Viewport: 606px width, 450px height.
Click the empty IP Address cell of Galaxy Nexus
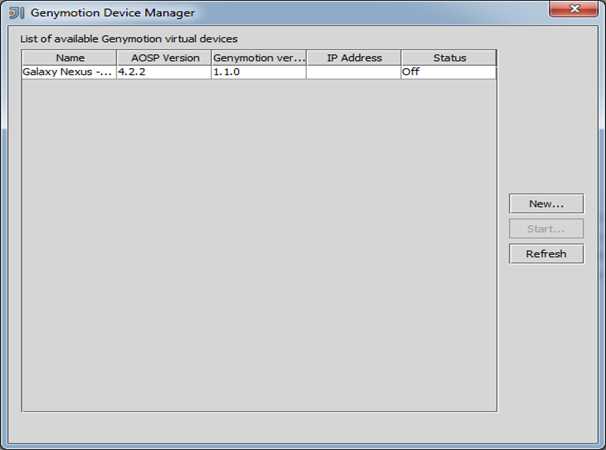354,72
